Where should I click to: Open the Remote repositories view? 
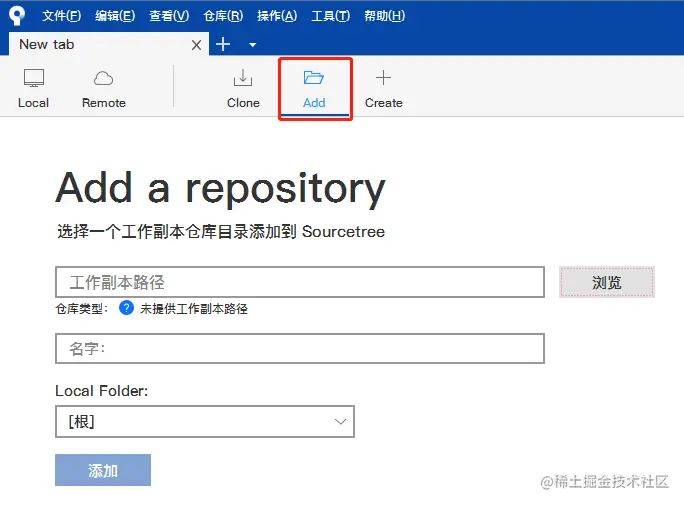point(104,89)
